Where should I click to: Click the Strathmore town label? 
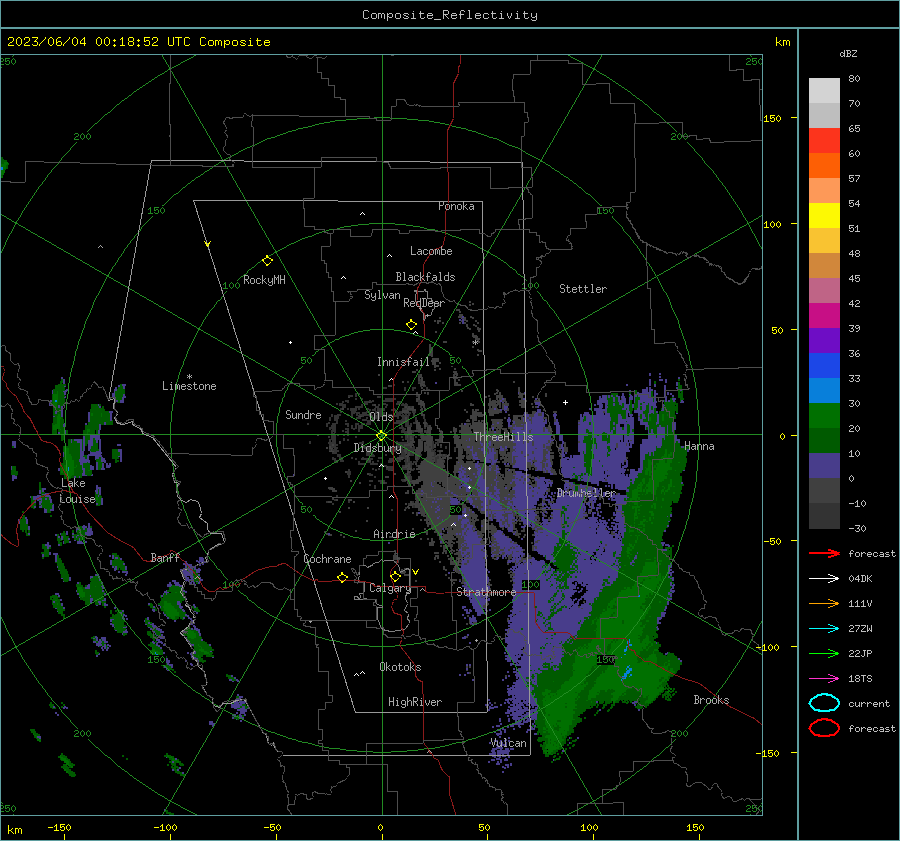(486, 592)
